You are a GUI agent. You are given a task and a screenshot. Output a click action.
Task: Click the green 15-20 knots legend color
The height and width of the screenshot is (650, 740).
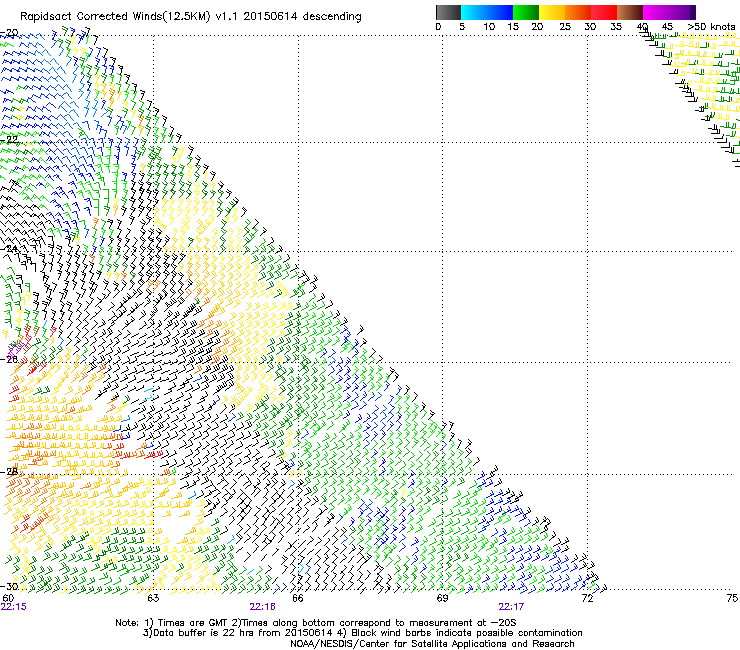click(526, 12)
